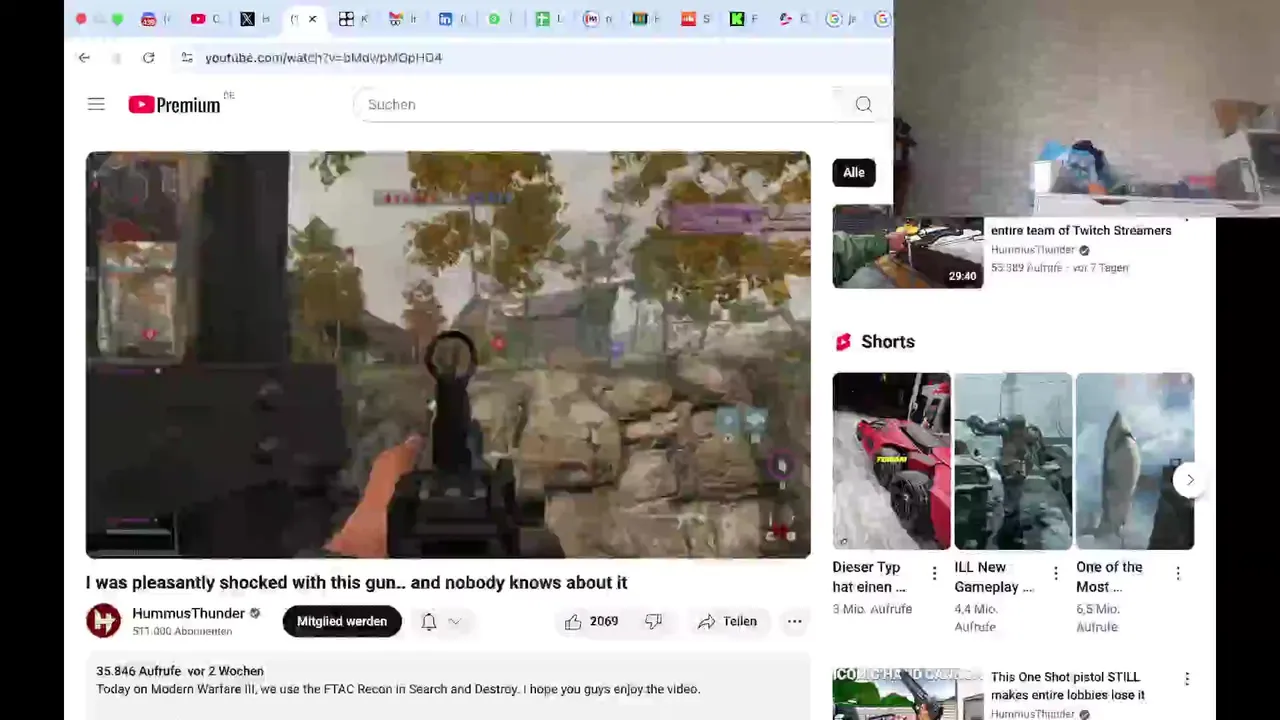Image resolution: width=1280 pixels, height=720 pixels.
Task: Go back with browser back arrow
Action: [84, 58]
